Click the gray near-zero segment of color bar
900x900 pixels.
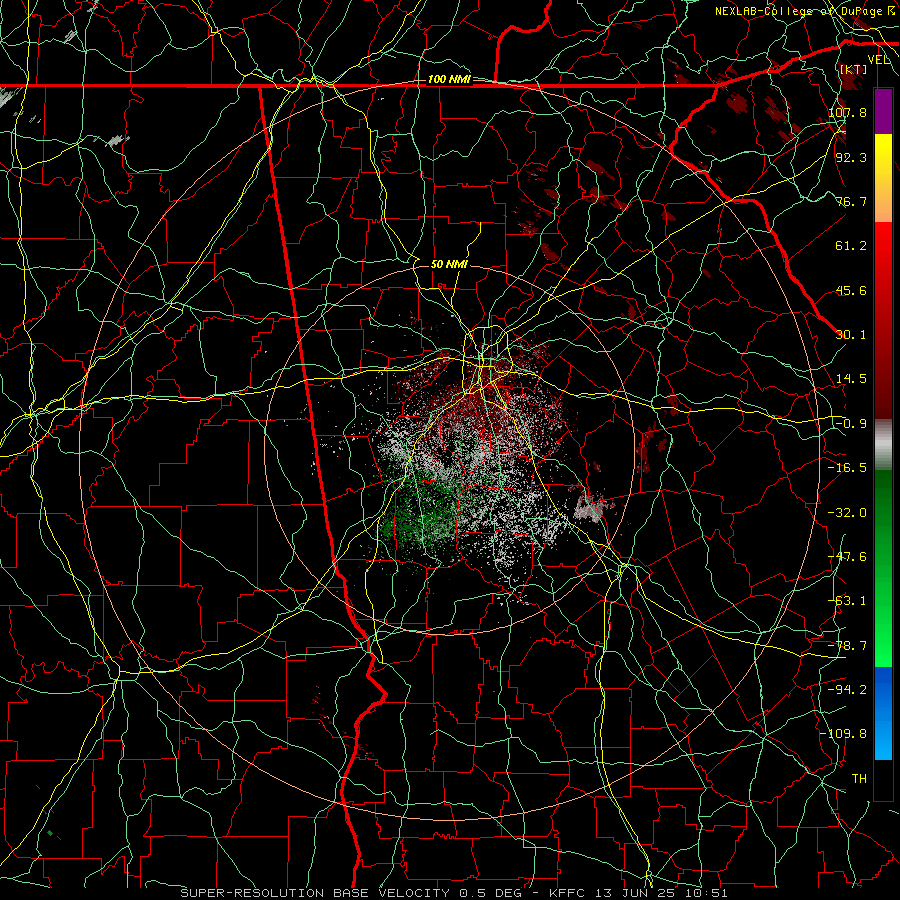[883, 445]
